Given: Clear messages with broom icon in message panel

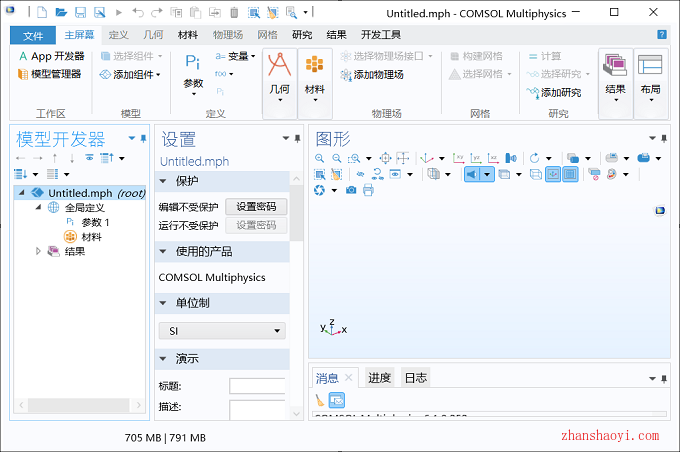Looking at the screenshot, I should click(320, 400).
